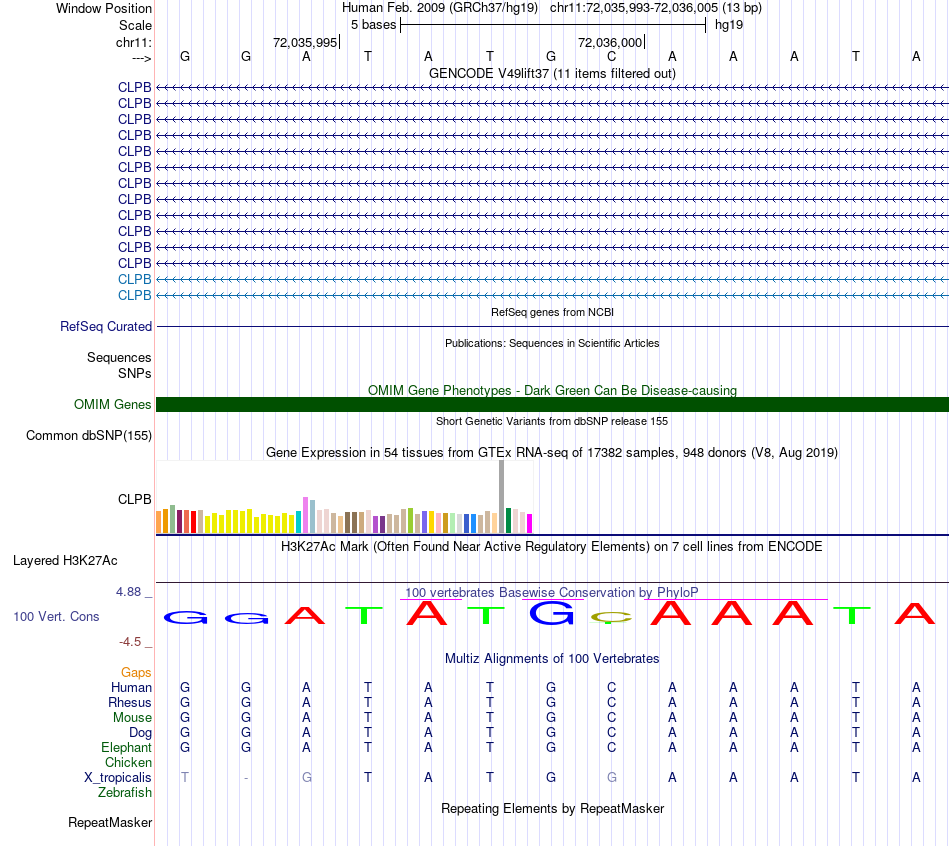Image resolution: width=950 pixels, height=846 pixels.
Task: Click the dash gap in X_tropicalis row
Action: [246, 778]
